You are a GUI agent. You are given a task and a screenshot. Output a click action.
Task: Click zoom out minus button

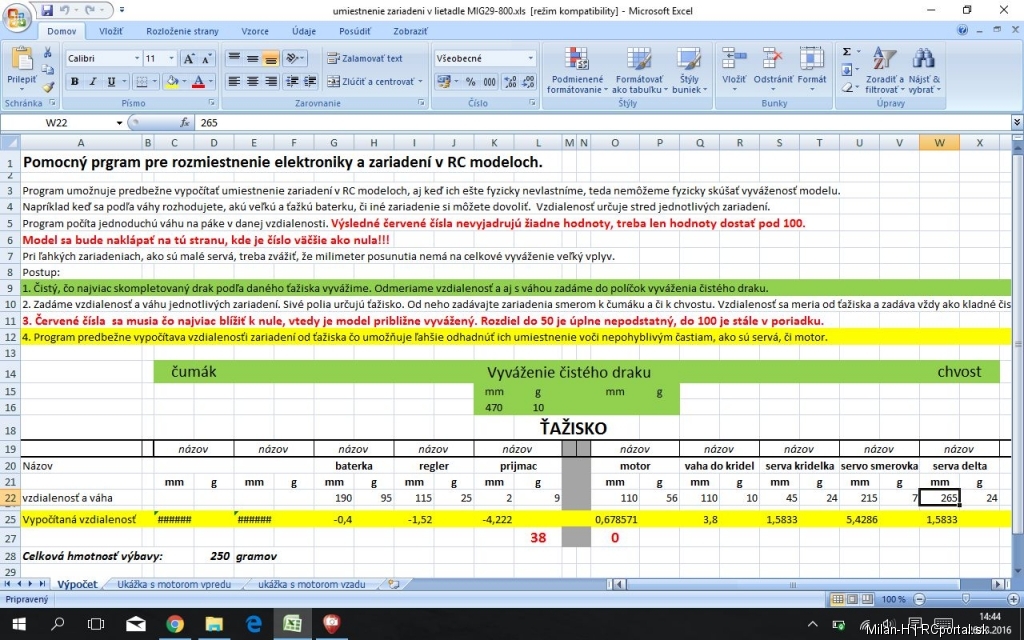920,599
